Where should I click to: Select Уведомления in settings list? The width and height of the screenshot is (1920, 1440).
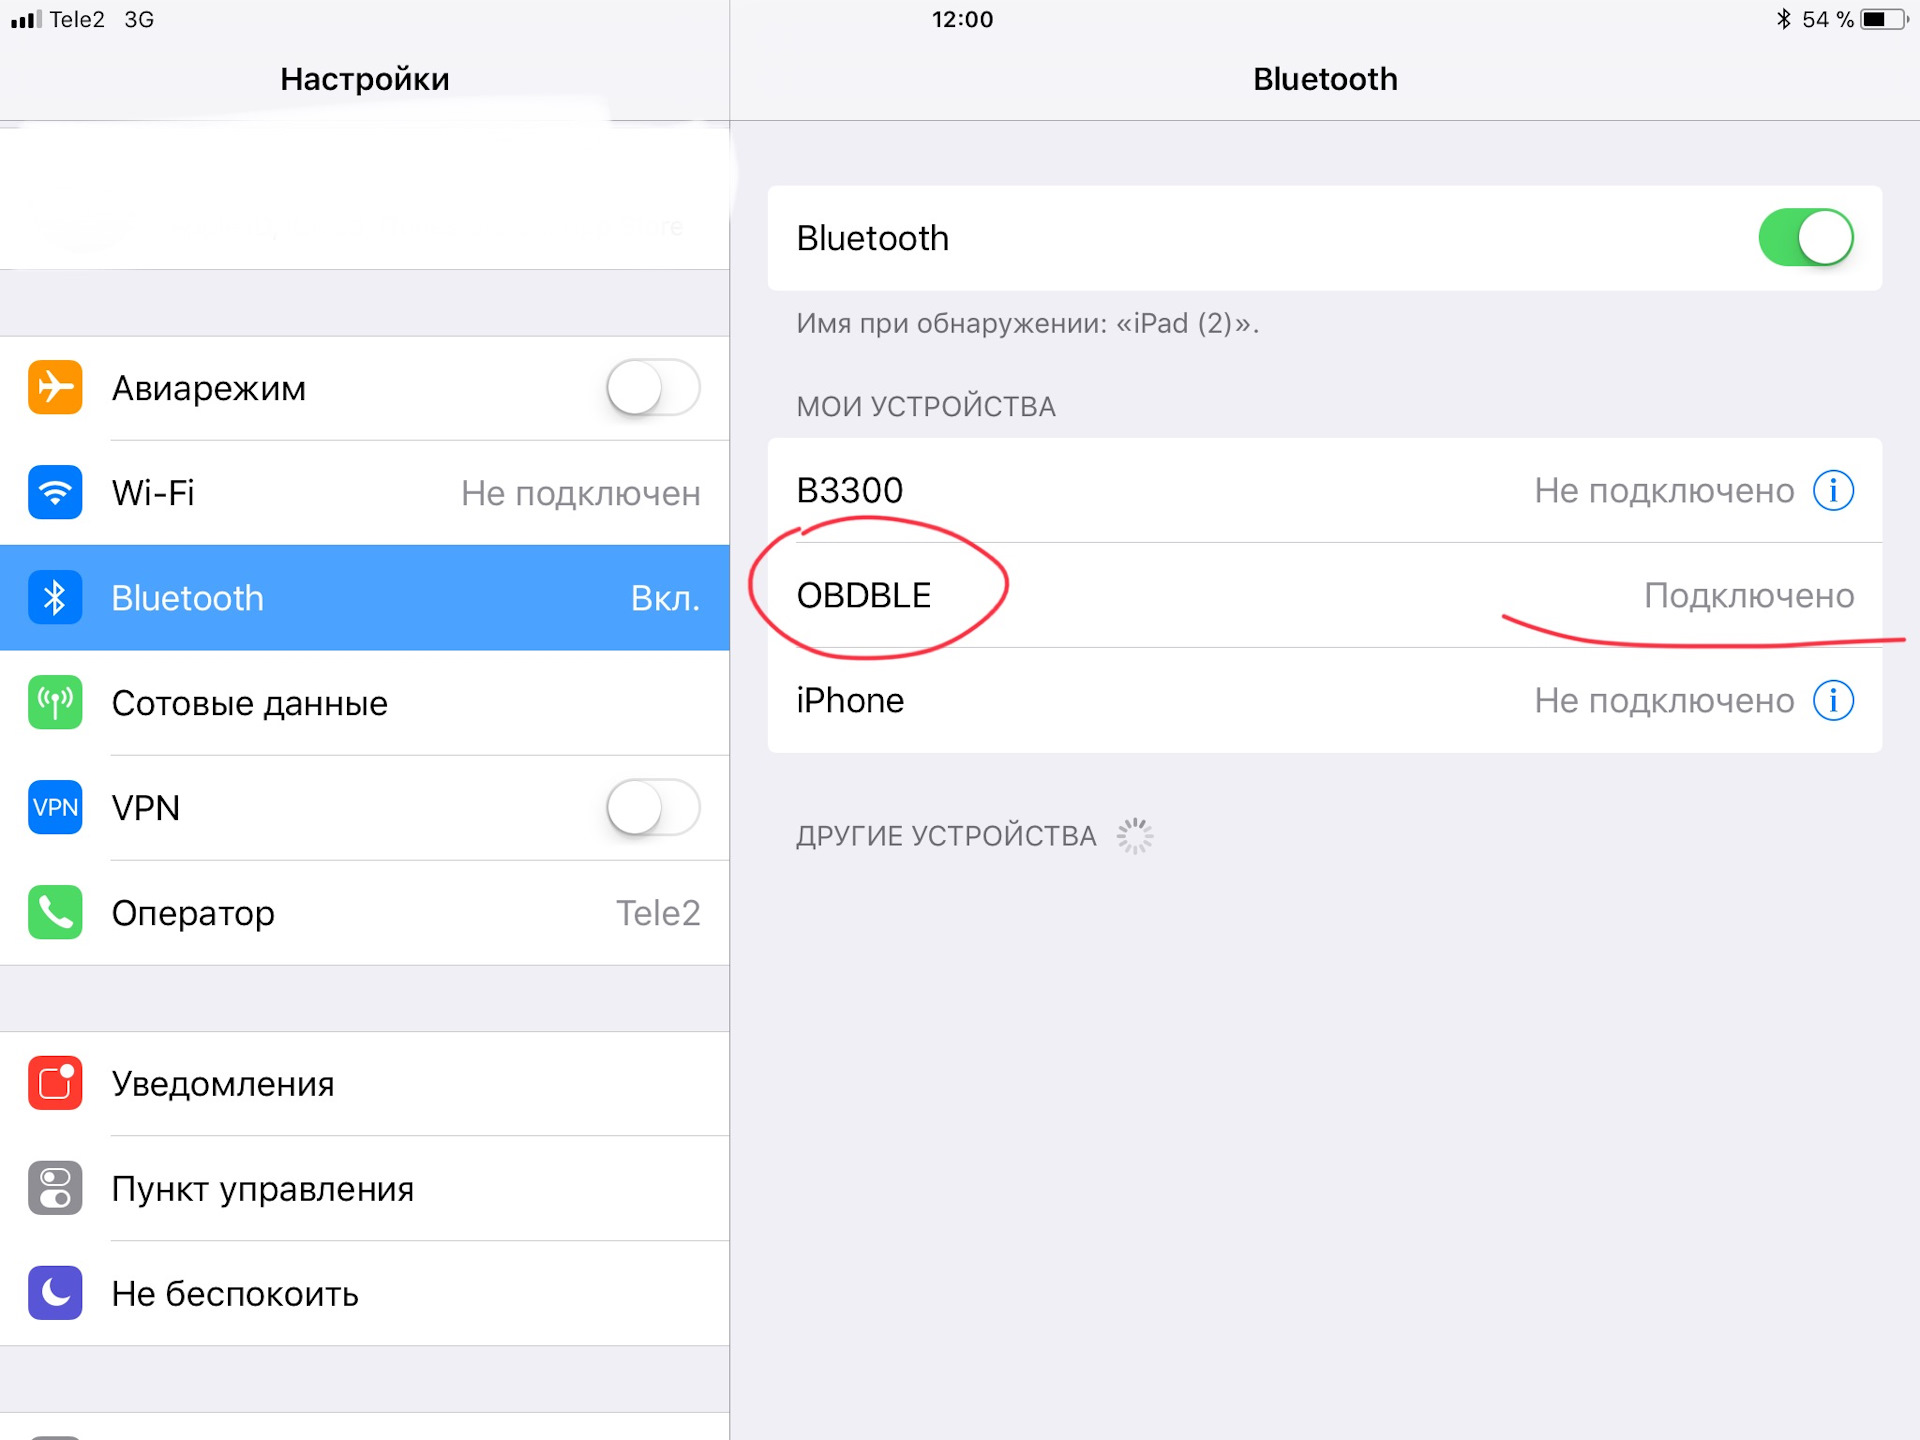click(365, 1083)
